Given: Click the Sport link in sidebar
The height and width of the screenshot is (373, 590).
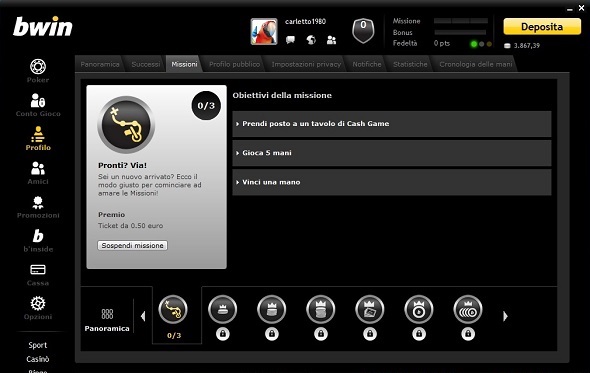Looking at the screenshot, I should pos(38,345).
